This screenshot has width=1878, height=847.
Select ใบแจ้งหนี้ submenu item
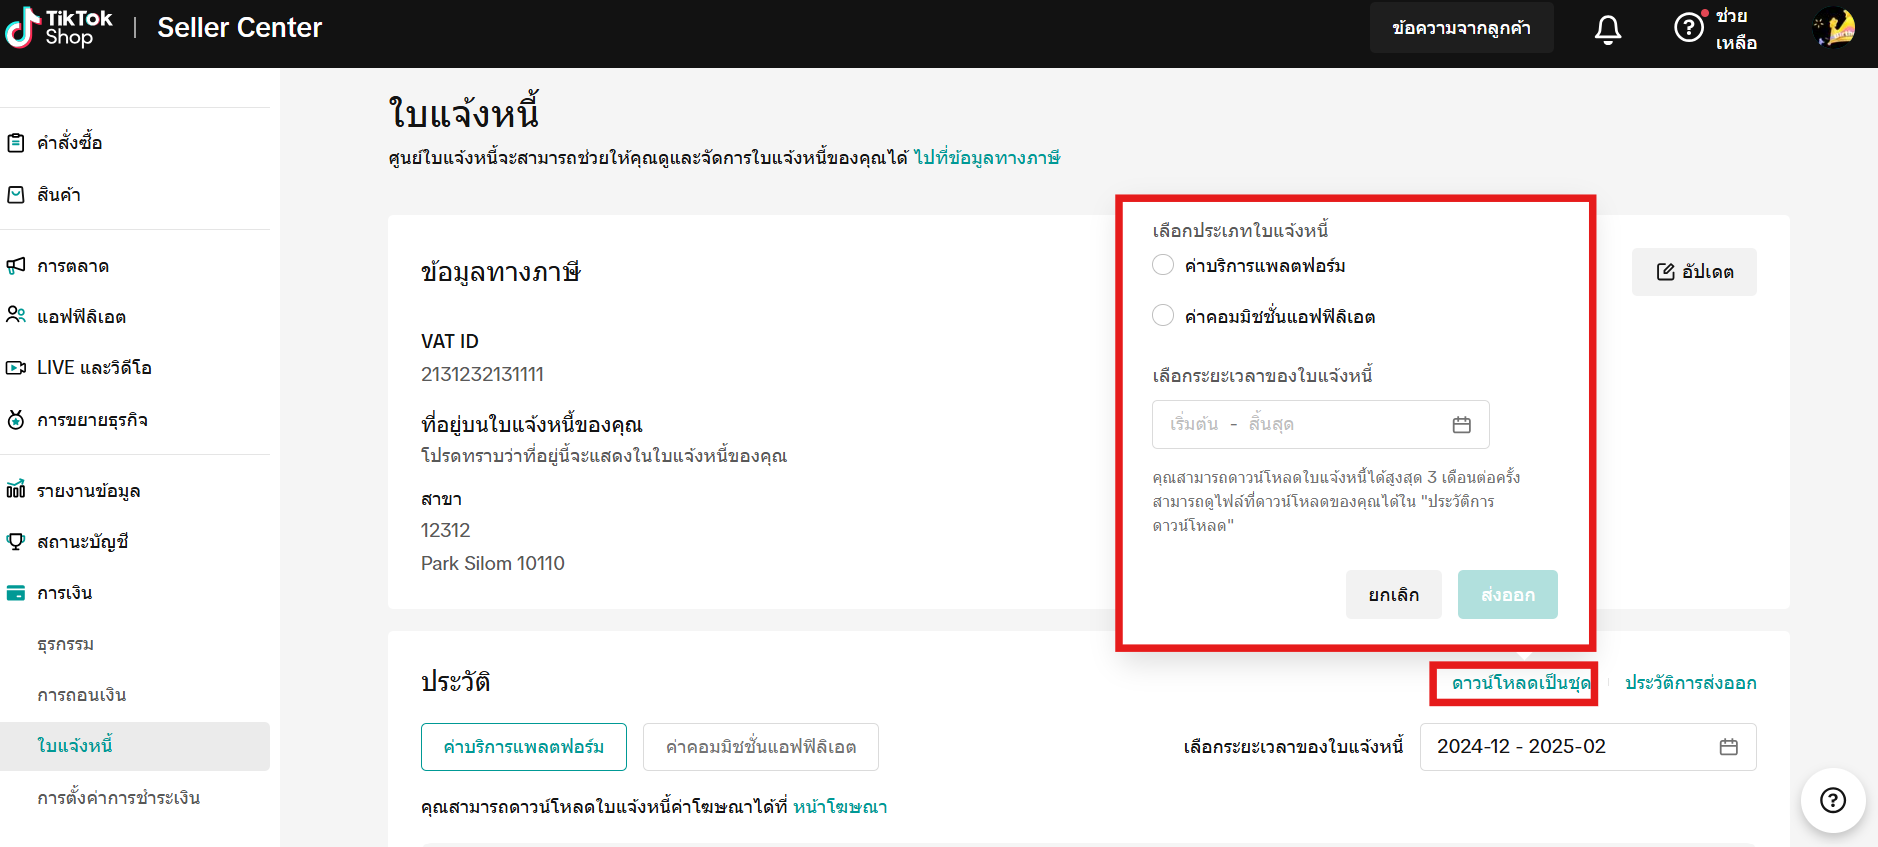coord(135,746)
